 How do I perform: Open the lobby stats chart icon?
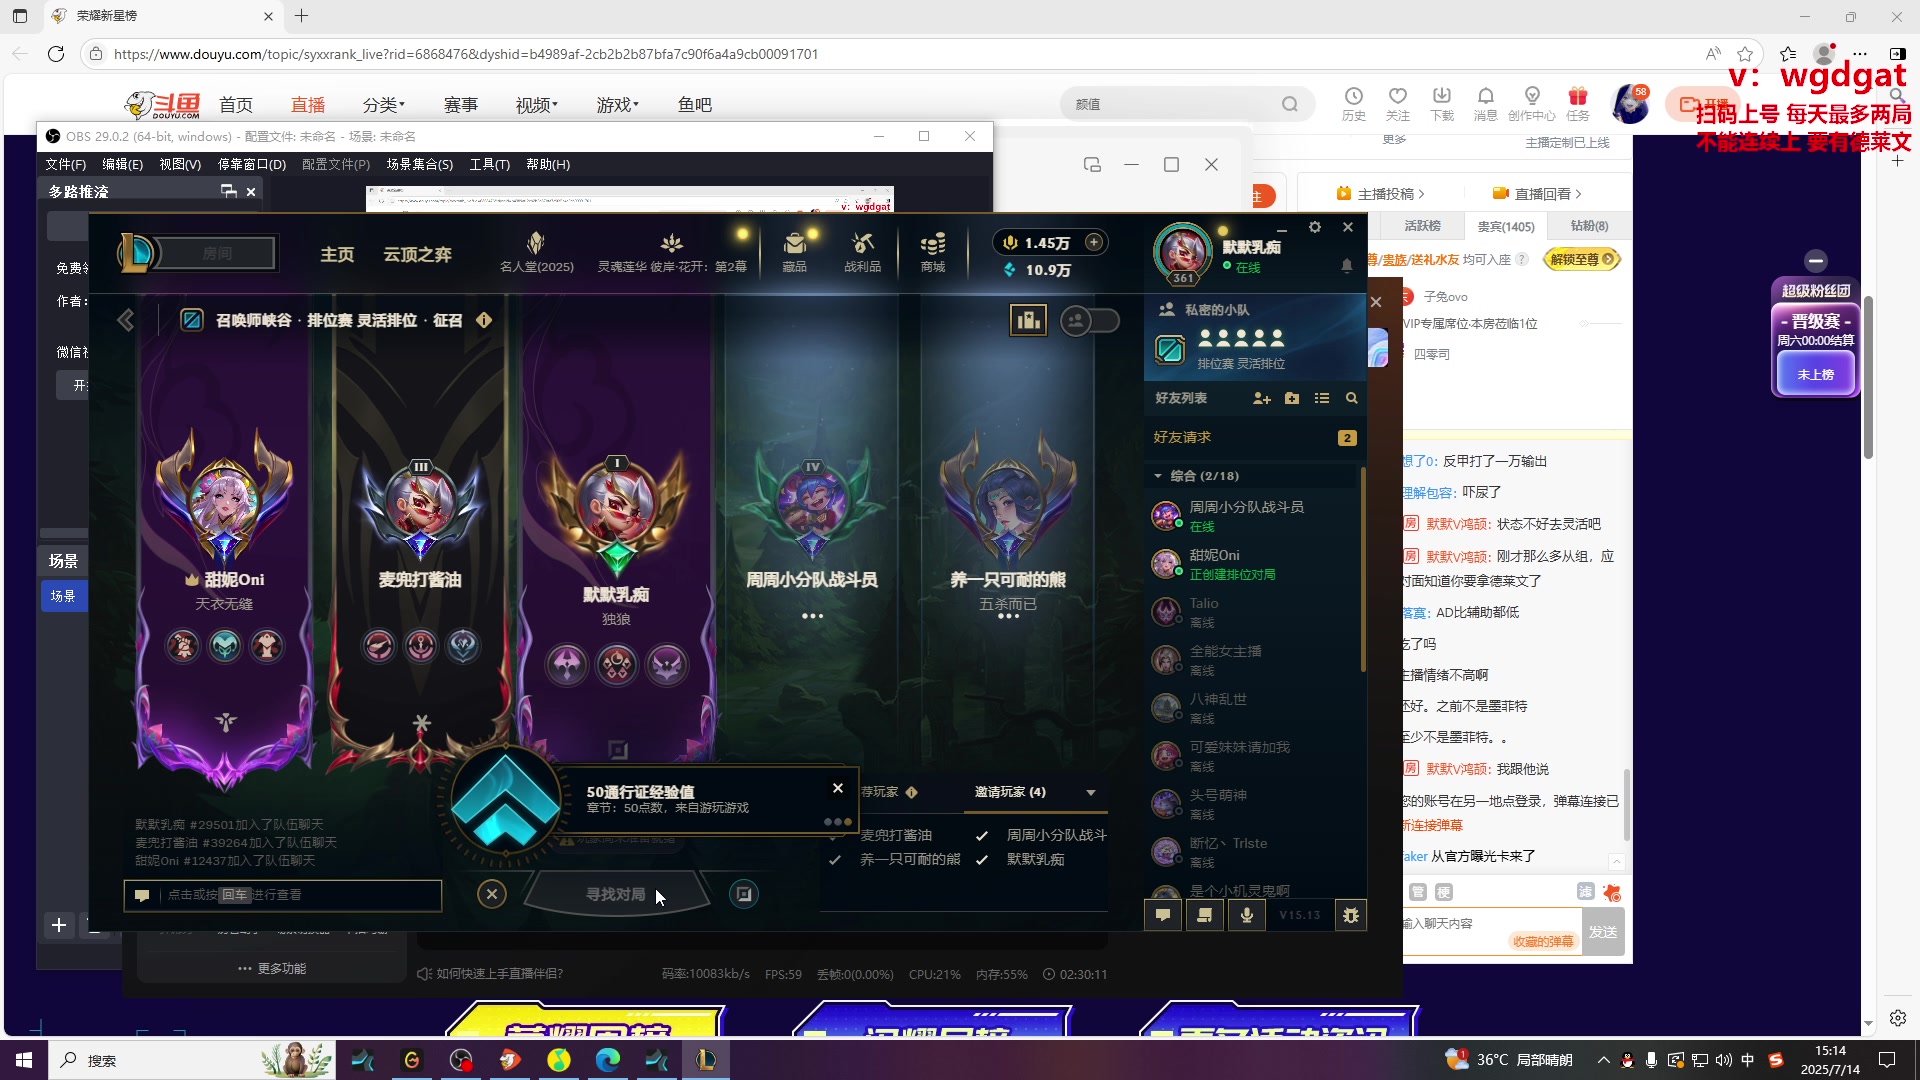point(1028,320)
